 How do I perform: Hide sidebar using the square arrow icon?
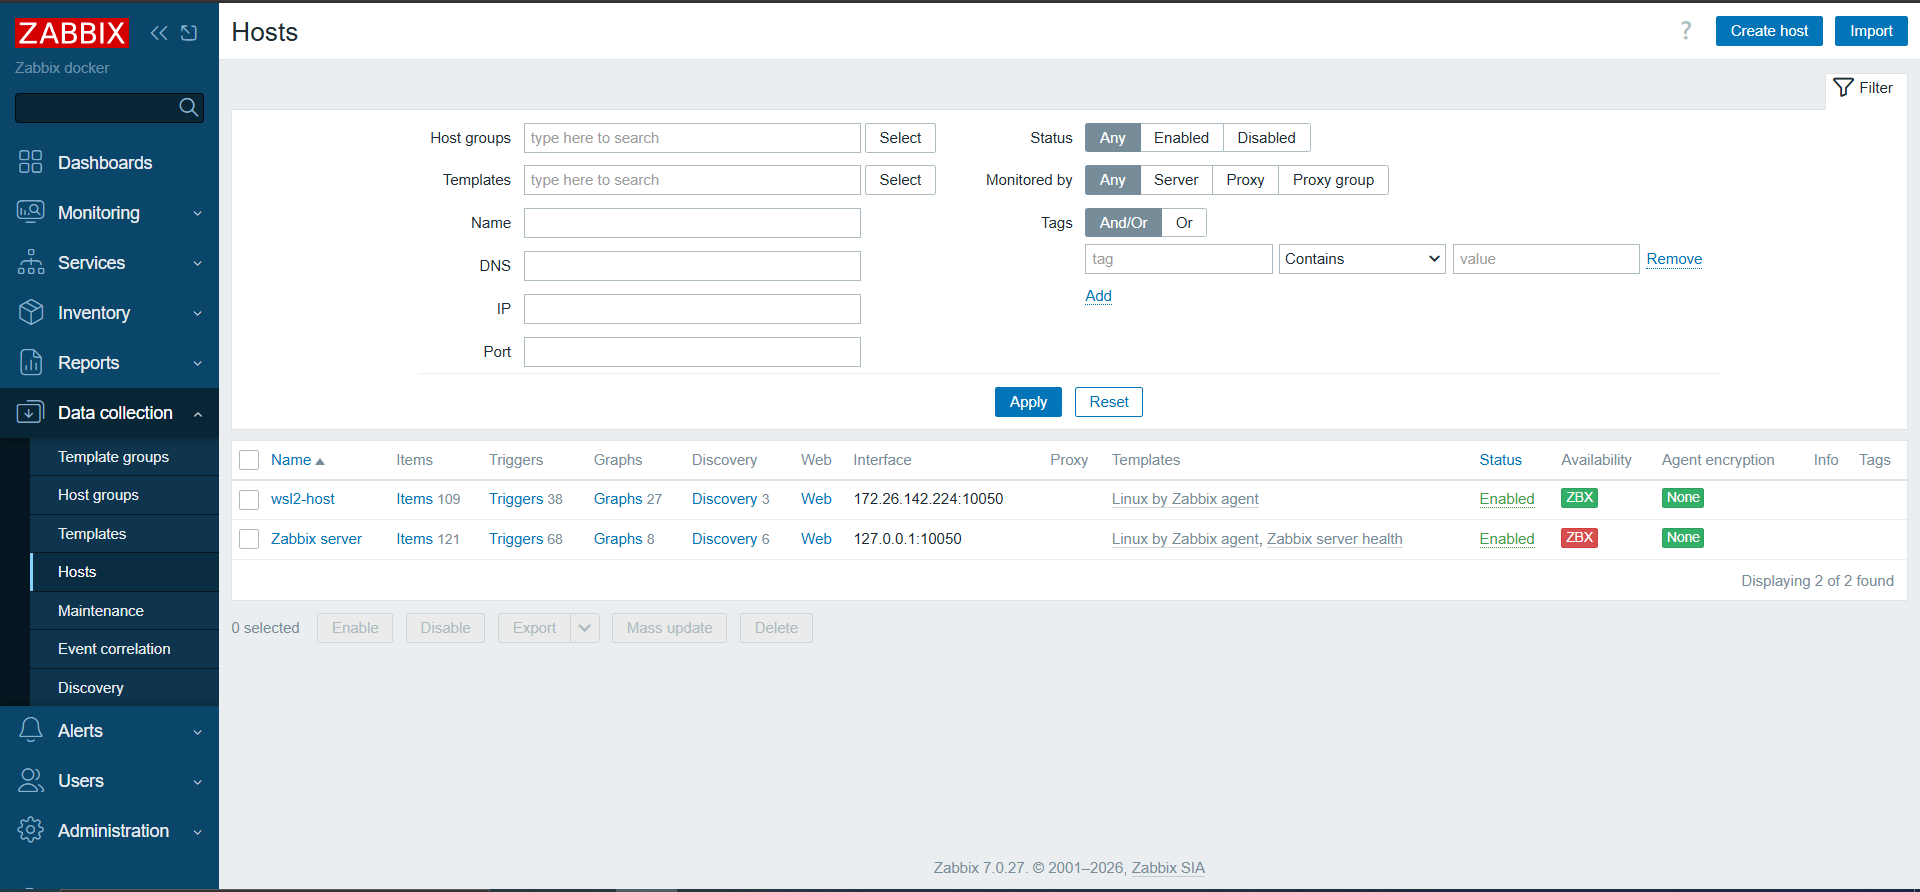[189, 33]
